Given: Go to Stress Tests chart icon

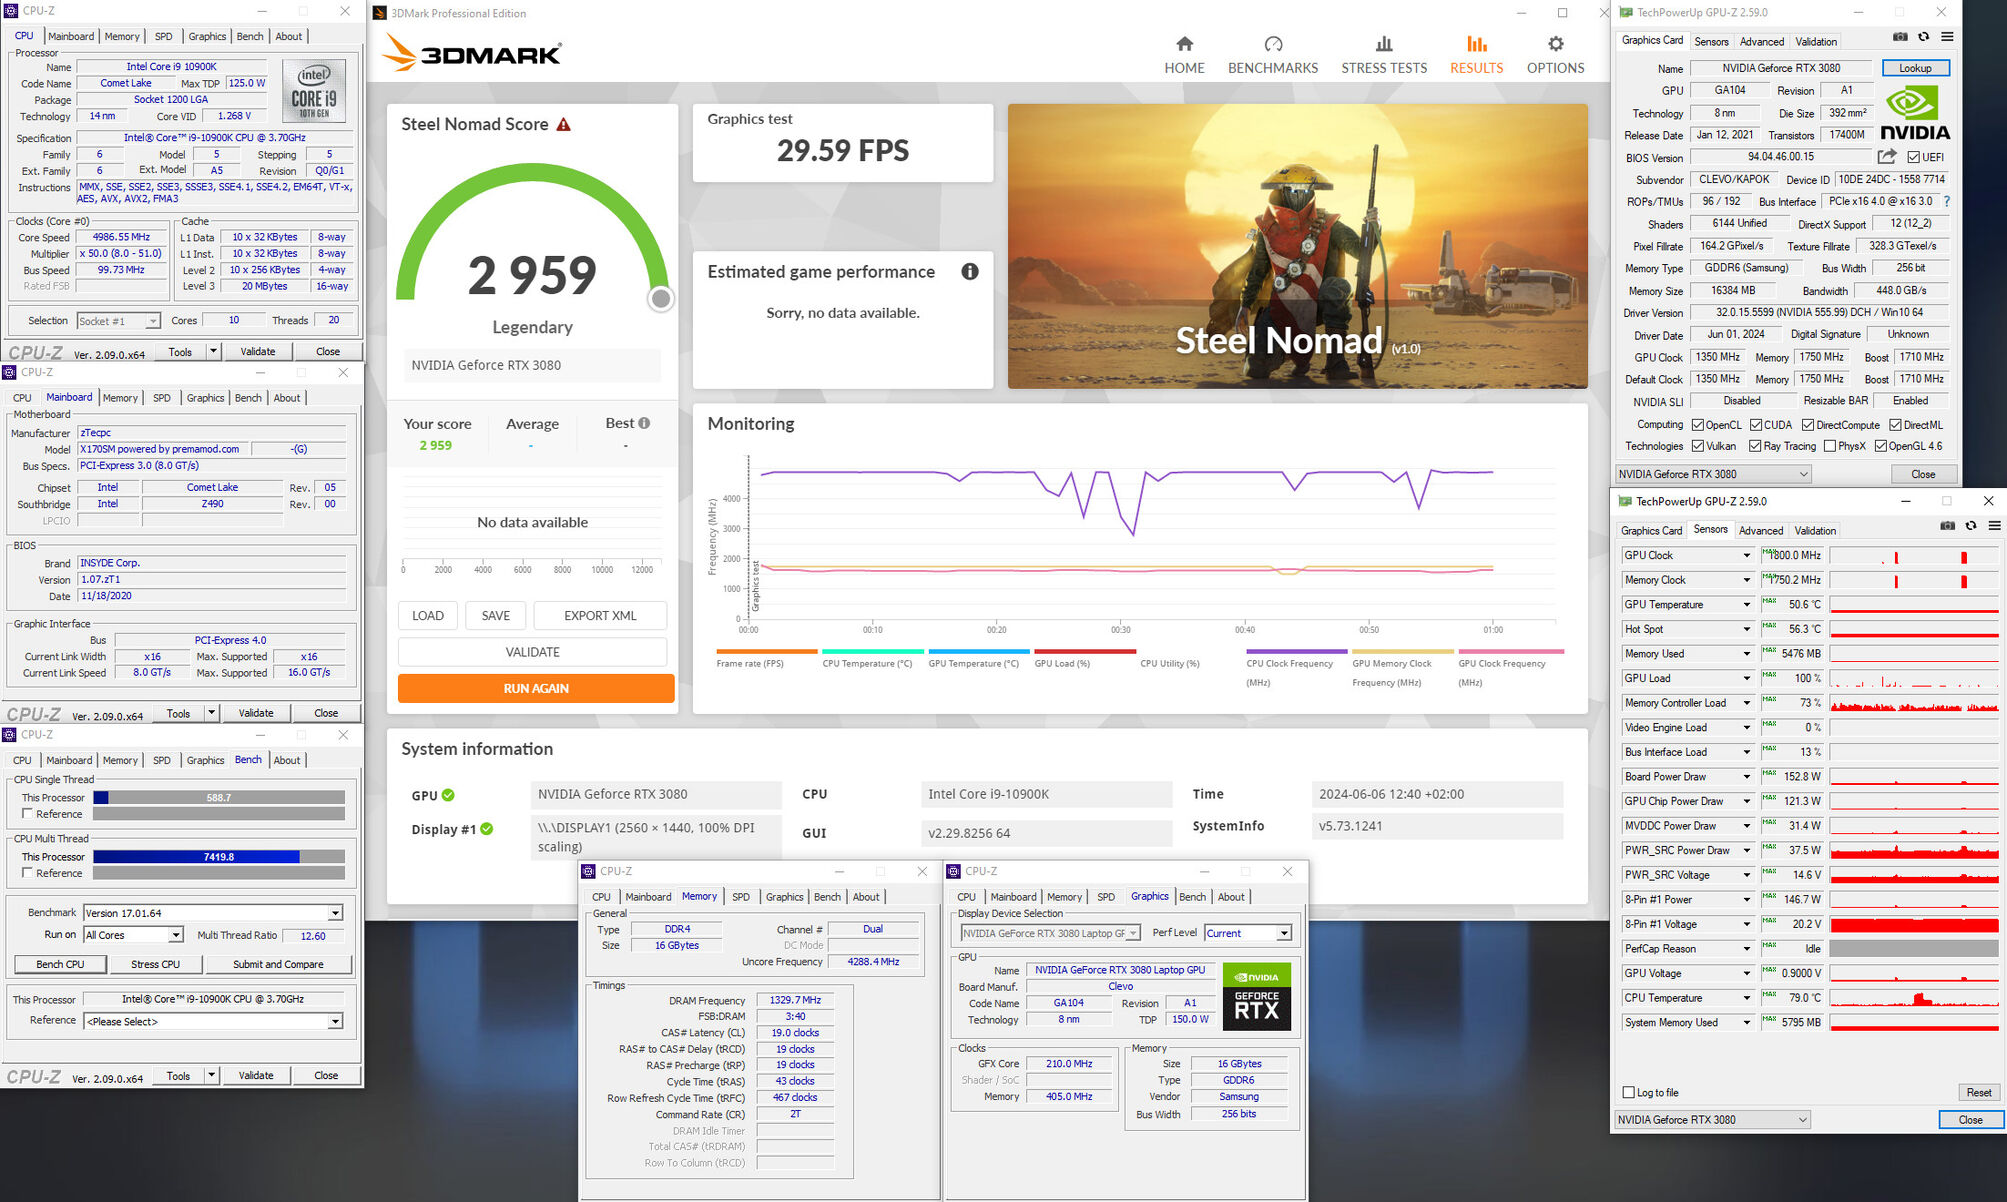Looking at the screenshot, I should point(1384,44).
